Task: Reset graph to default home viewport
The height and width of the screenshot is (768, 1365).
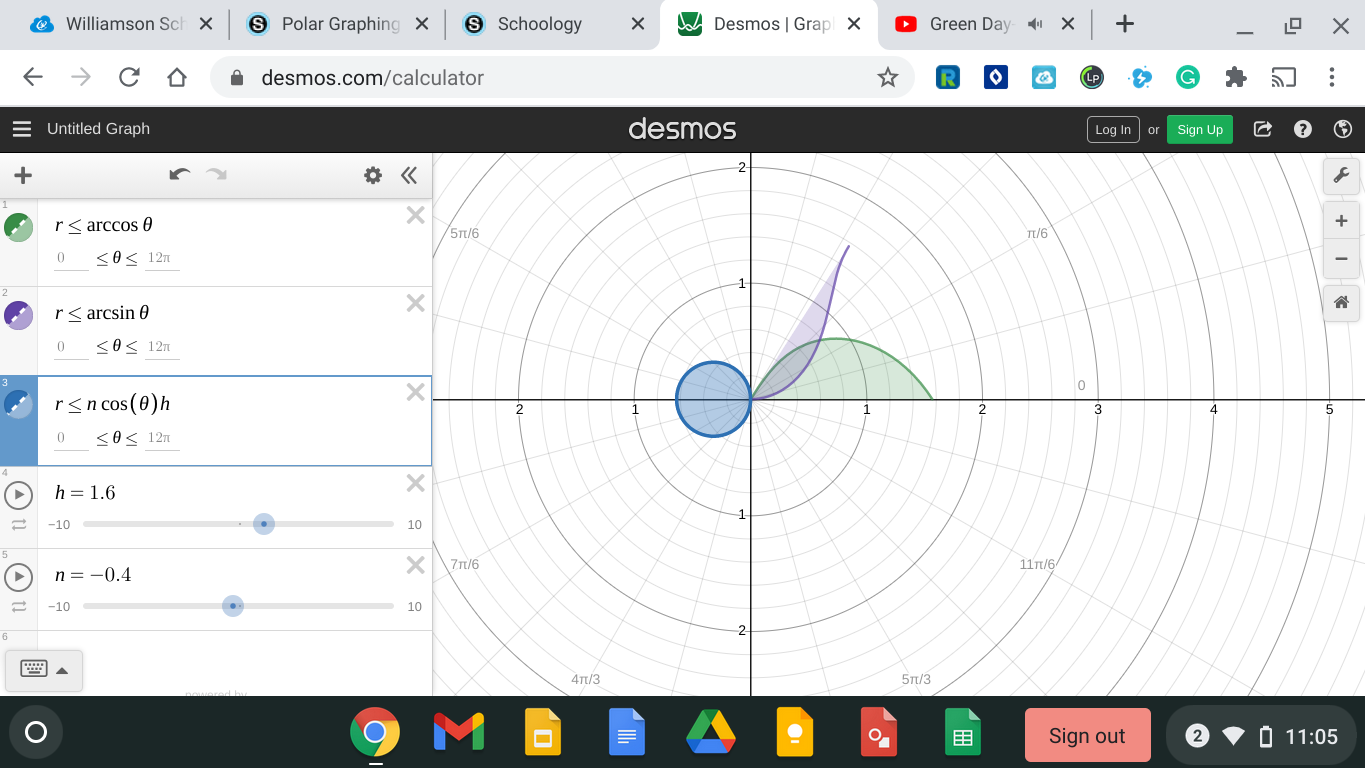Action: [1341, 303]
